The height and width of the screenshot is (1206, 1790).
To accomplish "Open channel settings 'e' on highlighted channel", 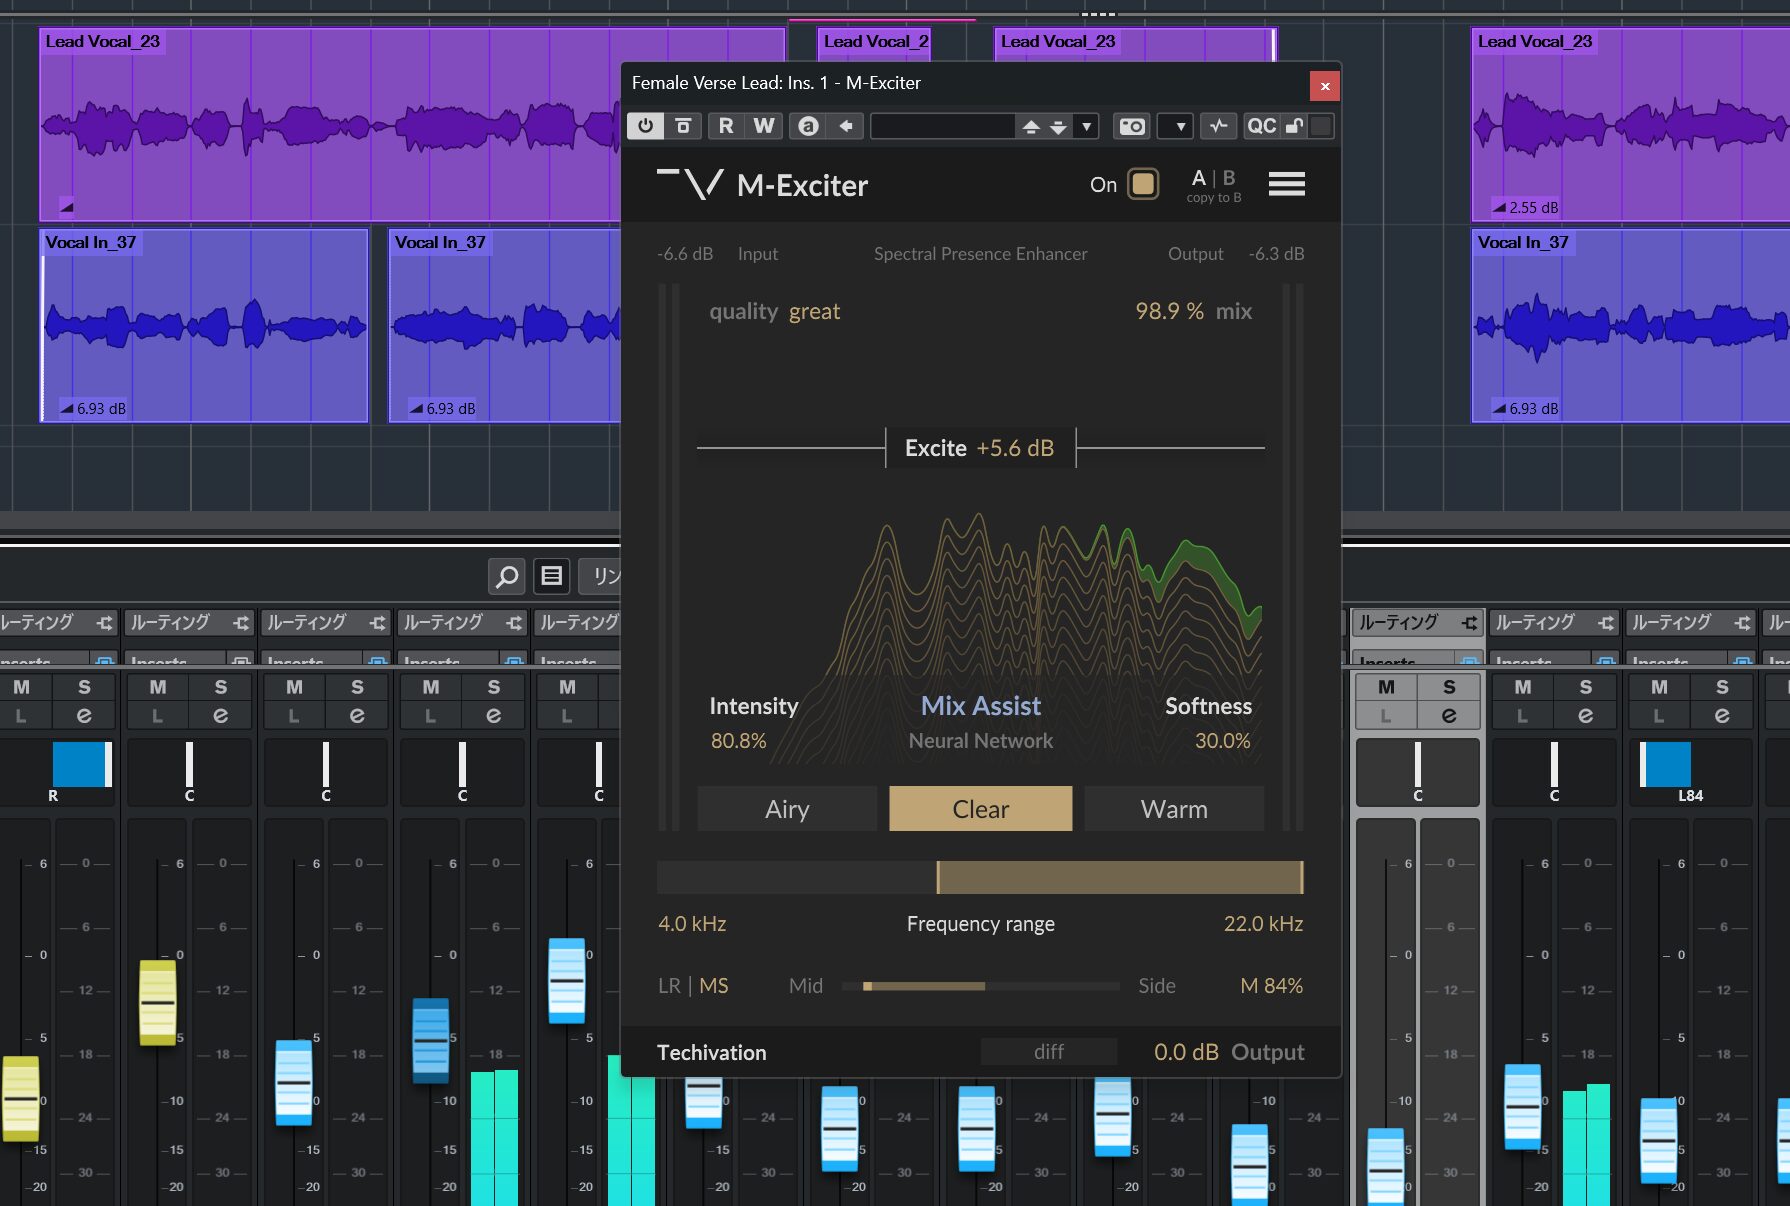I will [1449, 715].
